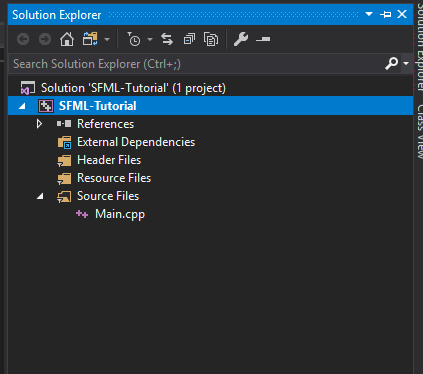Switch to Solution Explorer side tab
This screenshot has width=423, height=374.
(x=420, y=47)
